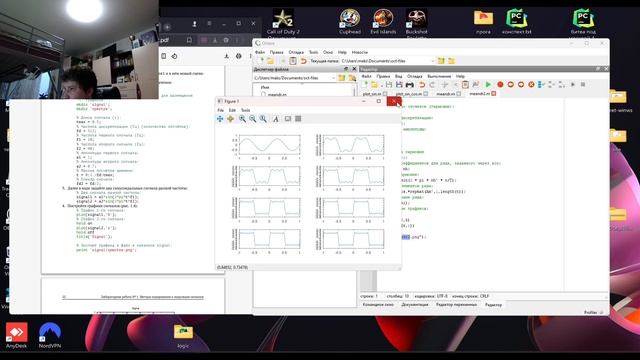640x360 pixels.
Task: Open the Tools menu in Figure 1
Action: pos(245,110)
